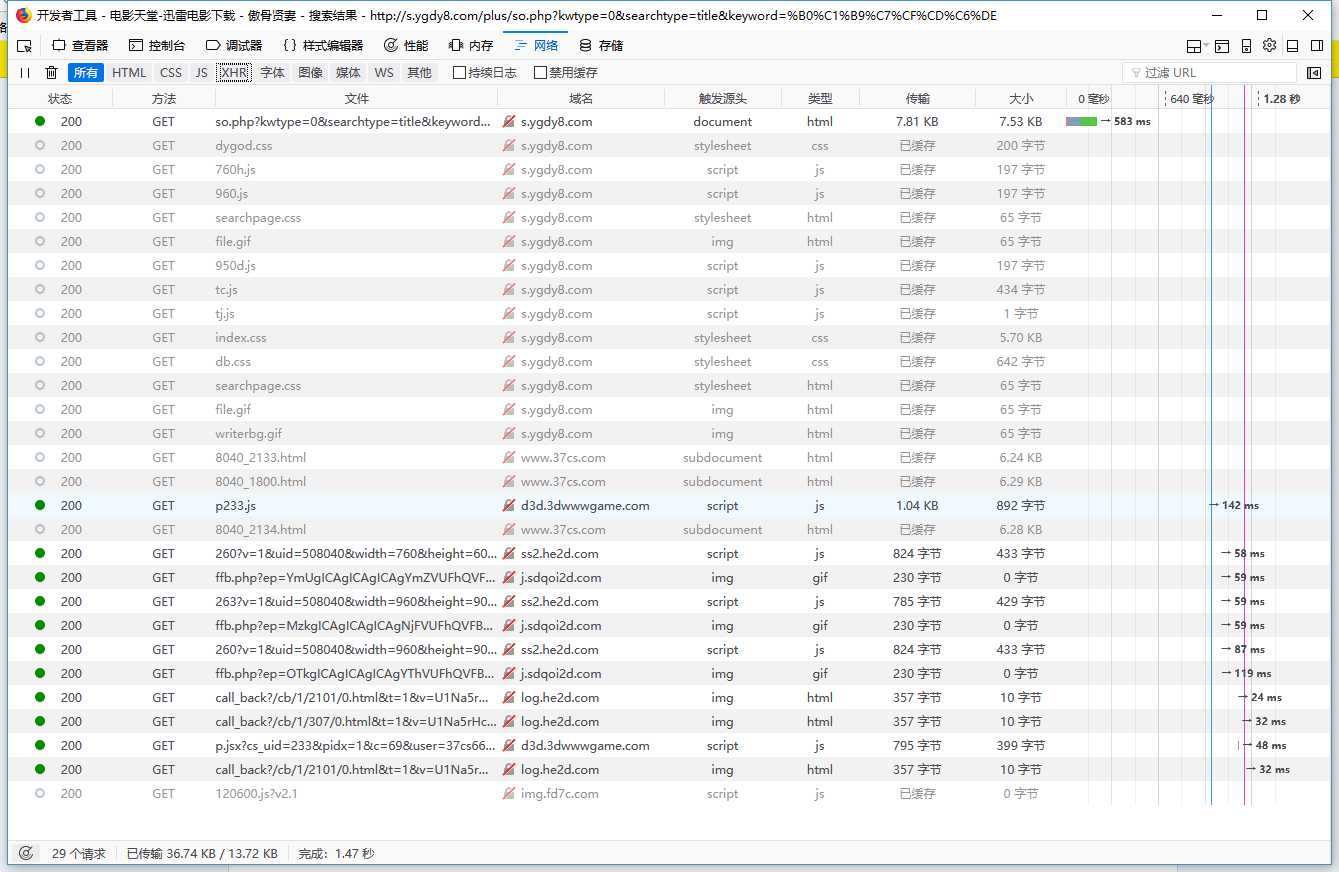
Task: Click the insecure lock icon beside img.fd7c.com
Action: pyautogui.click(x=510, y=794)
